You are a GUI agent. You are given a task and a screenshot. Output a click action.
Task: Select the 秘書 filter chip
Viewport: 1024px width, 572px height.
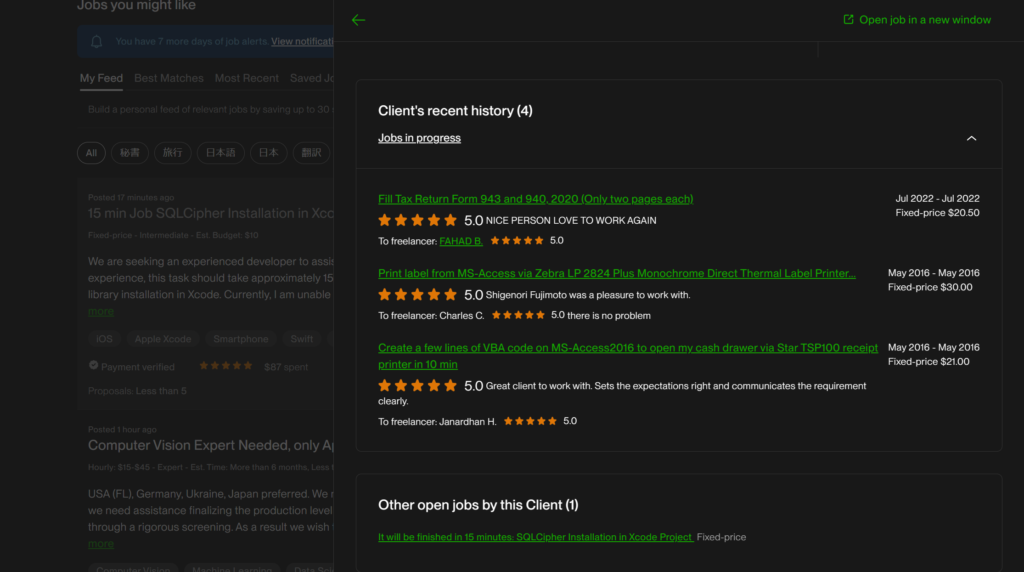click(x=129, y=153)
